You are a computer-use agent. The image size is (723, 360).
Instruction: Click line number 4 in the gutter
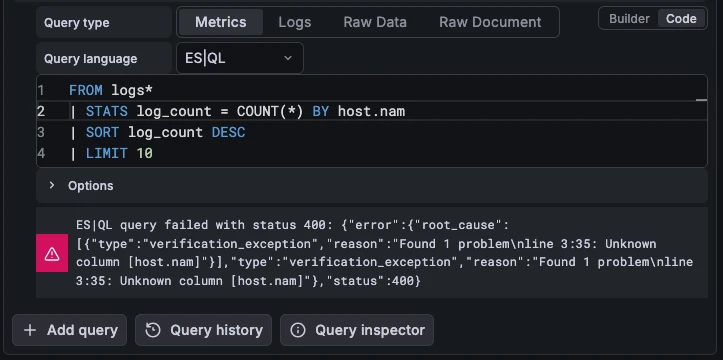41,153
